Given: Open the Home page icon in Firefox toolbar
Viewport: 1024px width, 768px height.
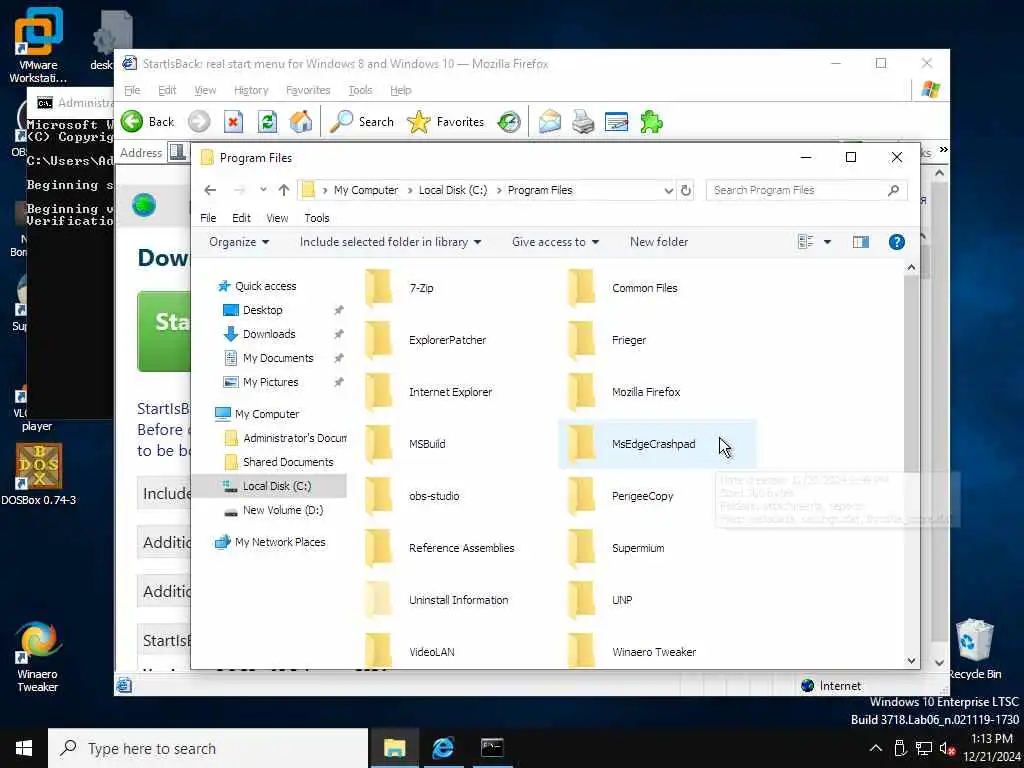Looking at the screenshot, I should point(300,121).
